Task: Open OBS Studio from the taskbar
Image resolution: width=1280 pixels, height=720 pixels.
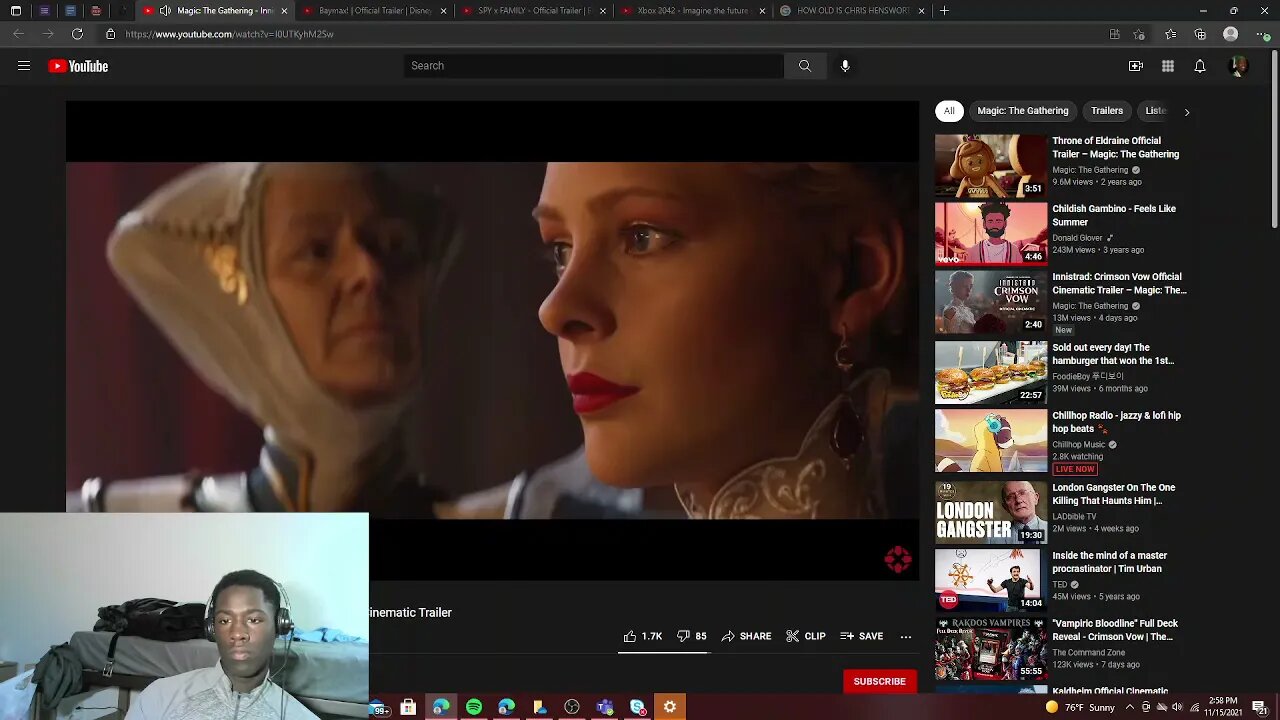Action: (572, 707)
